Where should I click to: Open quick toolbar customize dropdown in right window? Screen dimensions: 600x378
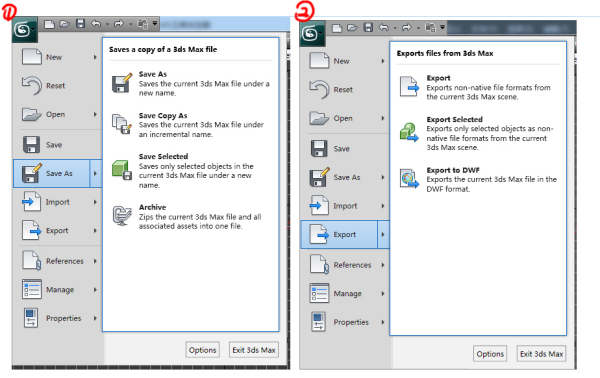point(442,28)
